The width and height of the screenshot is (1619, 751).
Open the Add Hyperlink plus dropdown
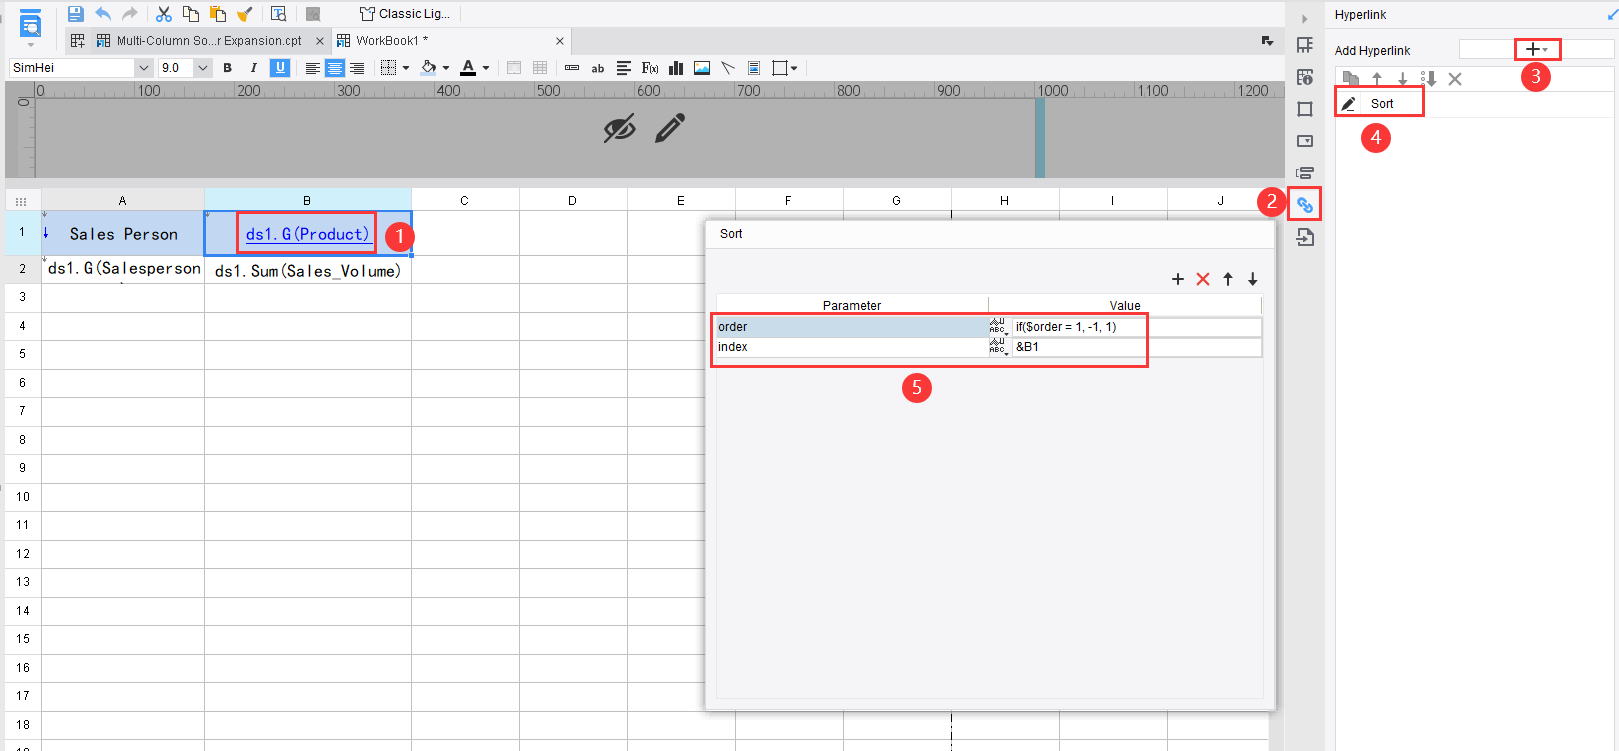point(1537,49)
